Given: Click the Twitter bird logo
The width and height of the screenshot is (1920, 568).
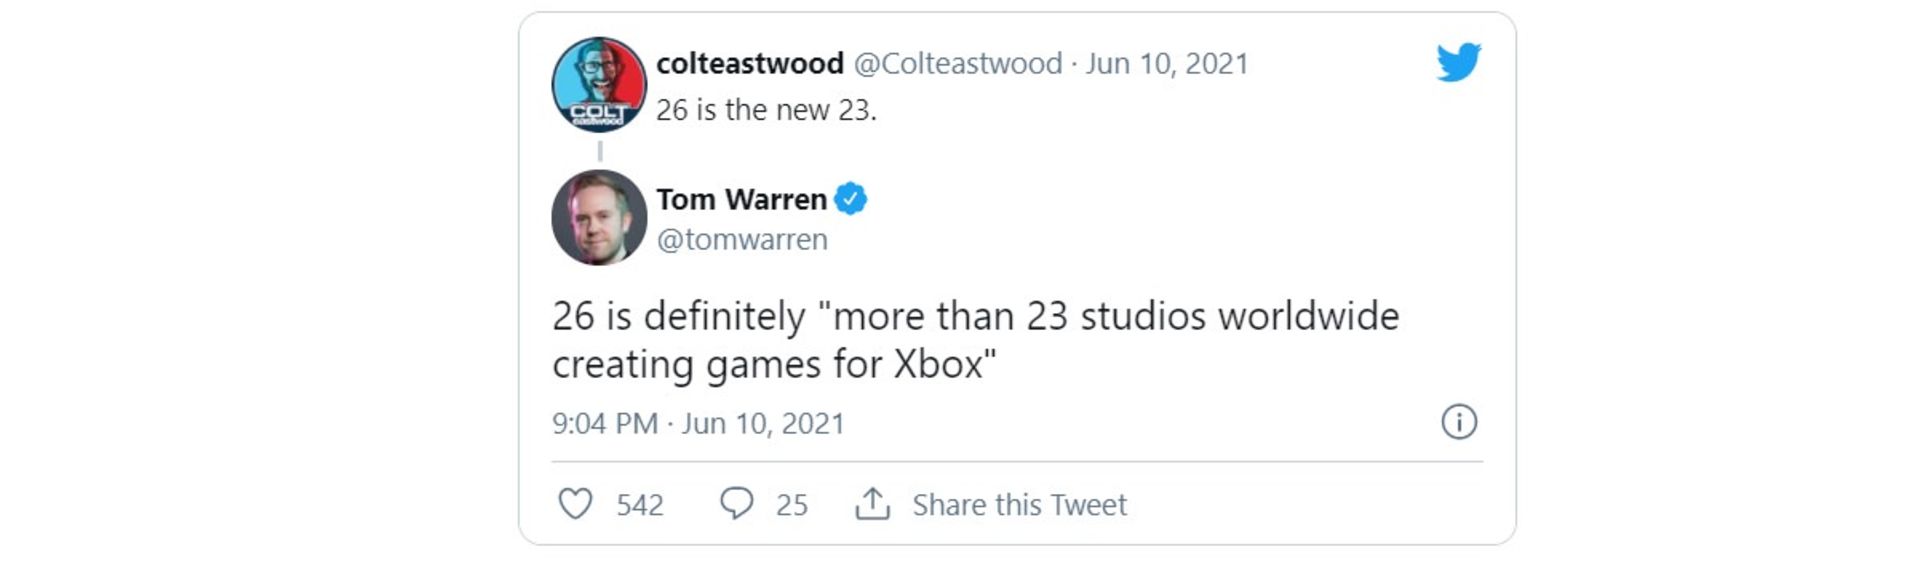Looking at the screenshot, I should [x=1458, y=62].
